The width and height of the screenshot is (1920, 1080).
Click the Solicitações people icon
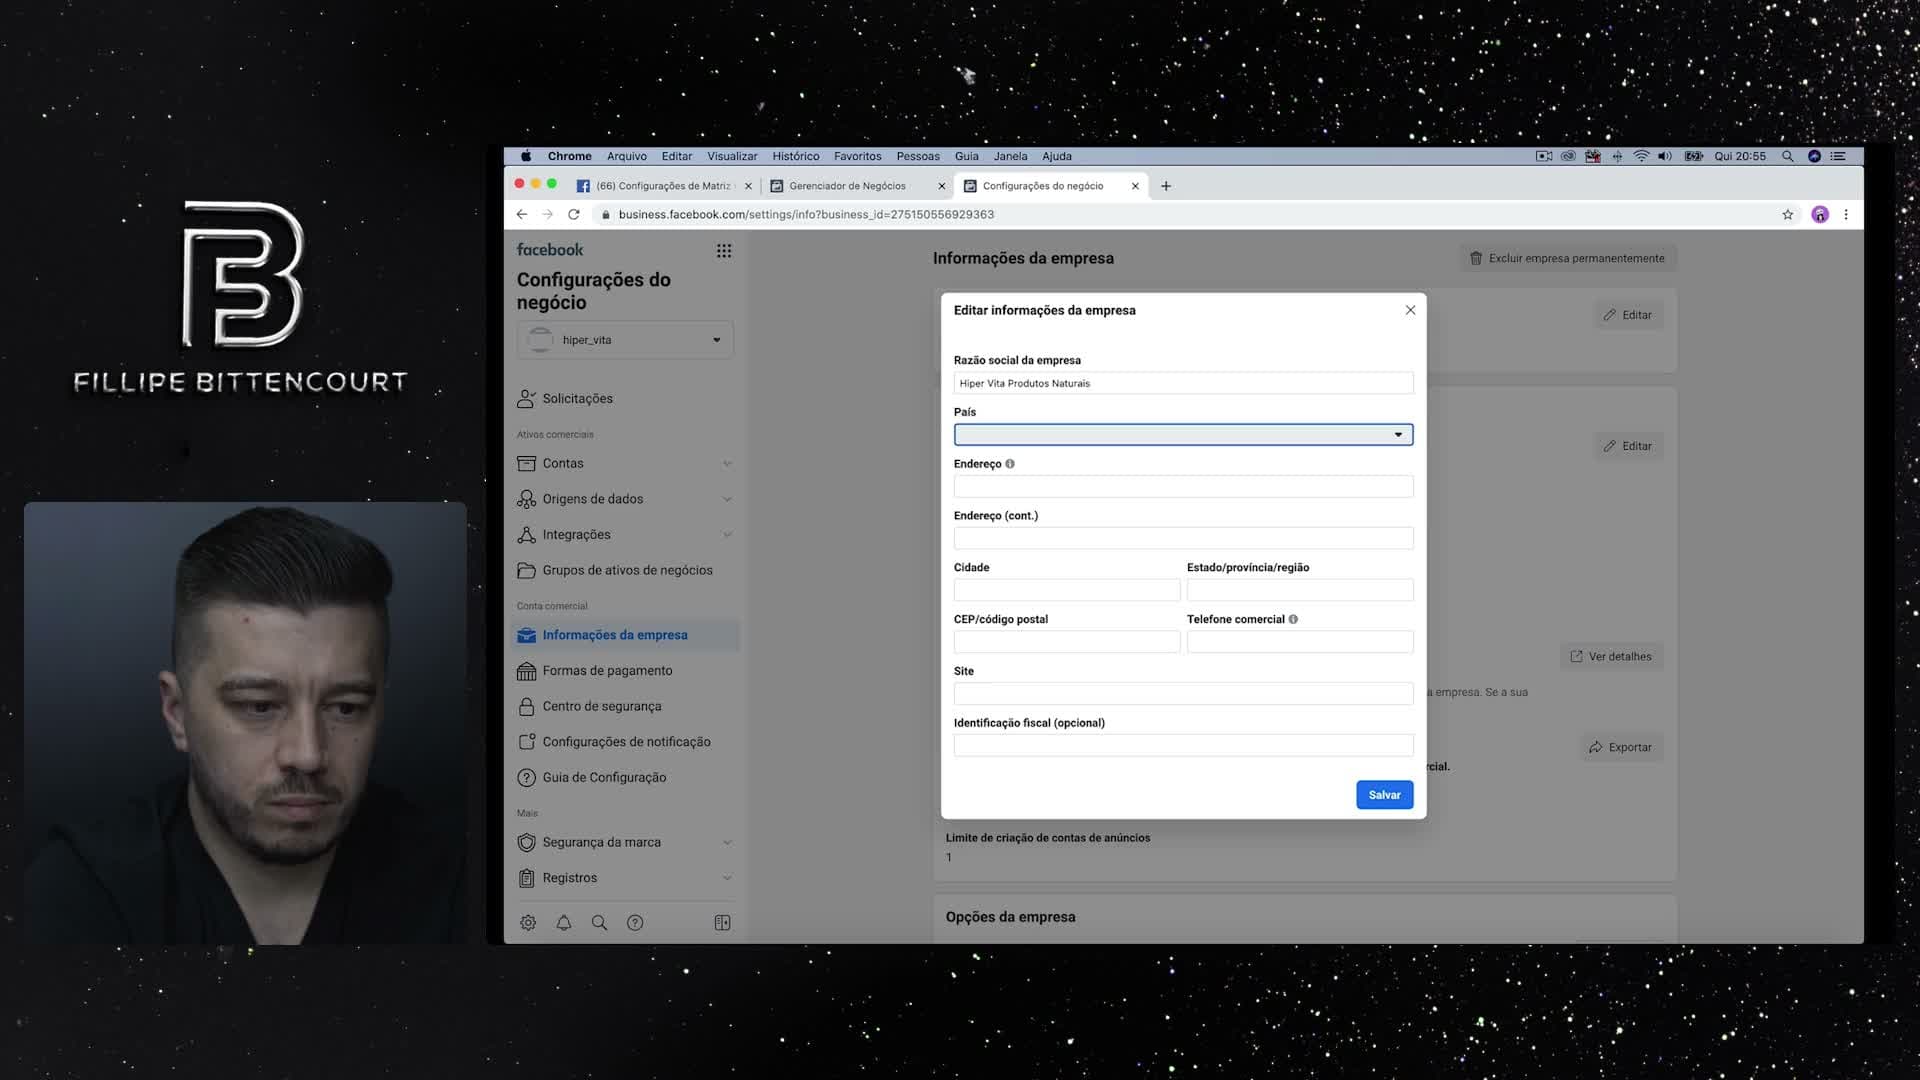(526, 398)
